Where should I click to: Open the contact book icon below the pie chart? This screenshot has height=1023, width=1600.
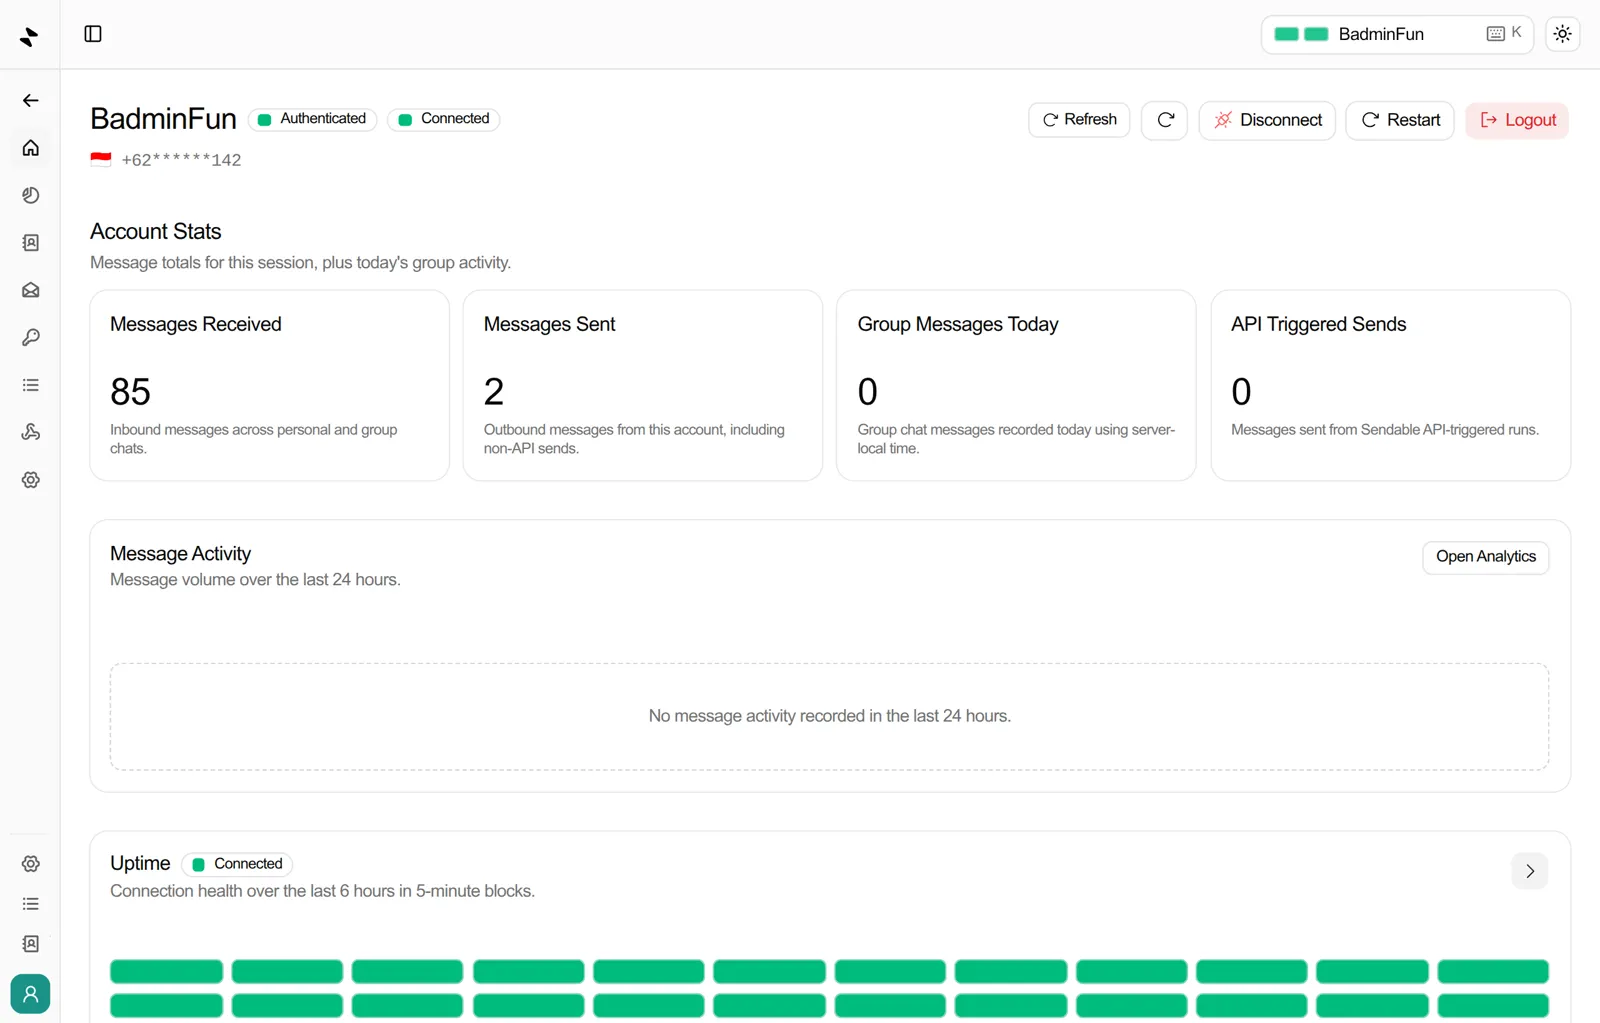pyautogui.click(x=31, y=243)
